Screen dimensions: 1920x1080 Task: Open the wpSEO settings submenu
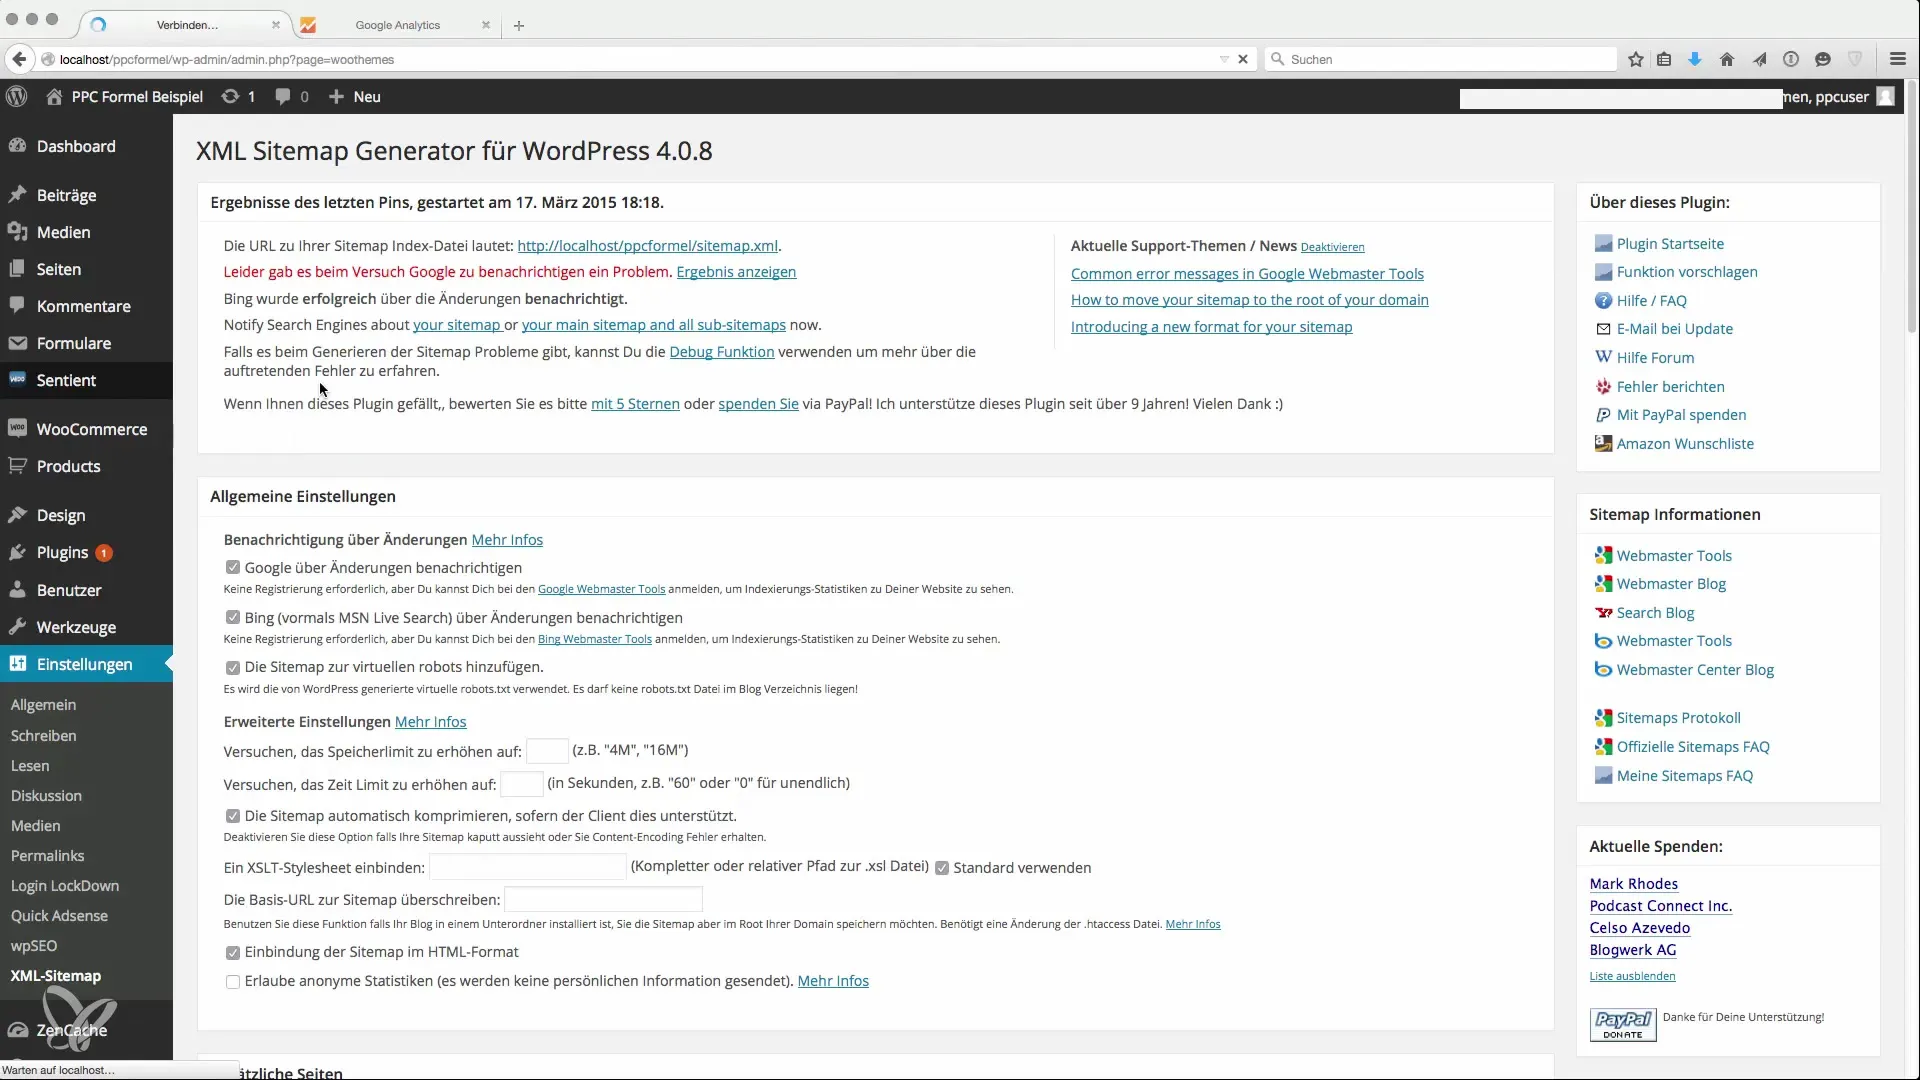(34, 946)
